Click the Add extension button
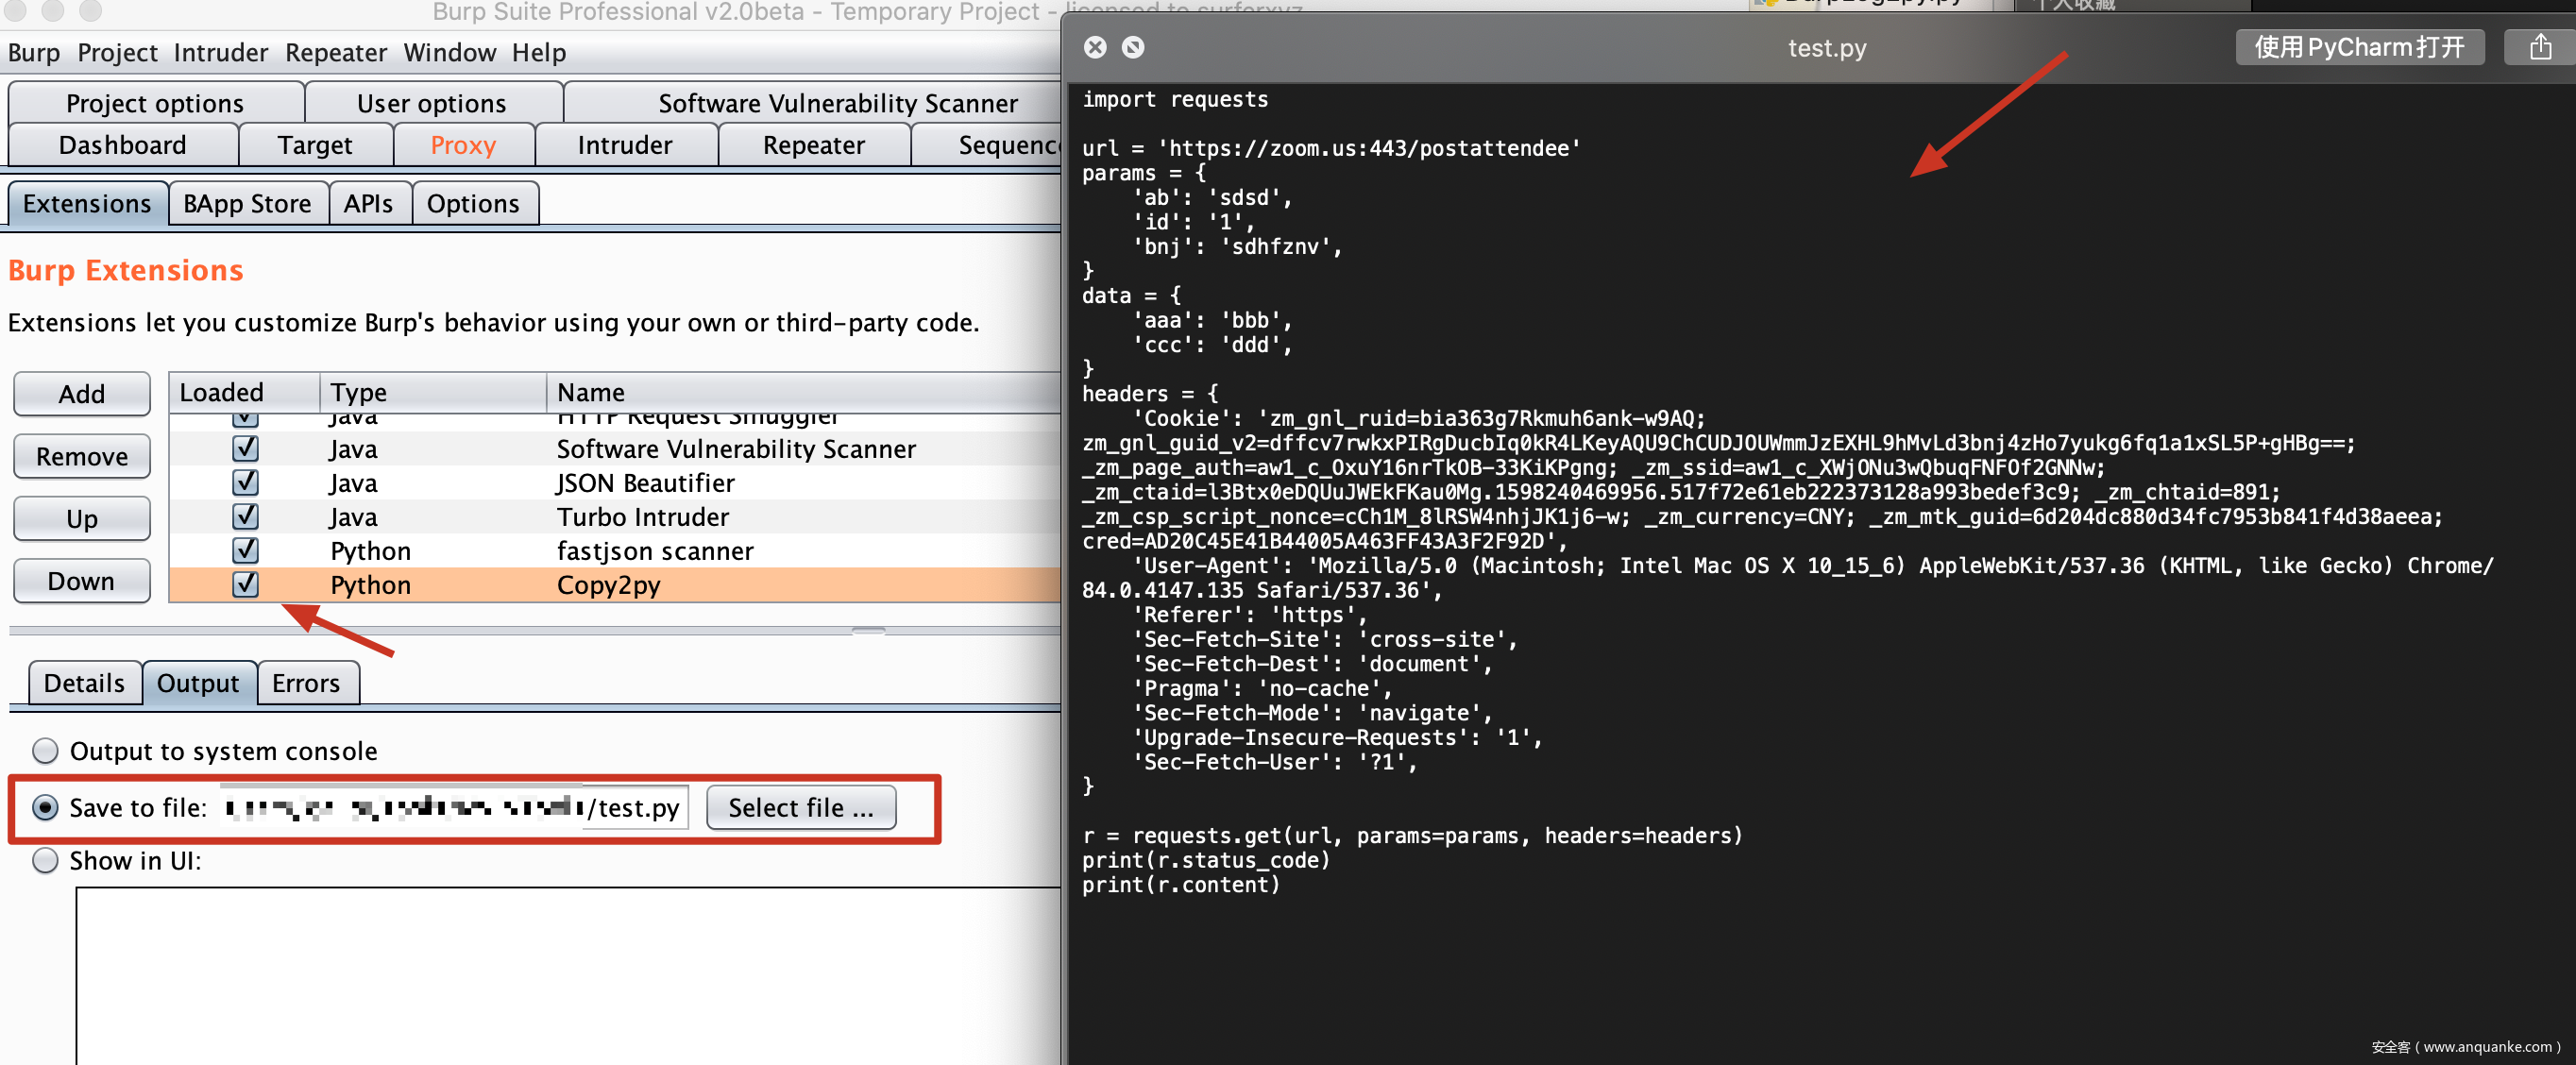This screenshot has height=1065, width=2576. coord(82,393)
